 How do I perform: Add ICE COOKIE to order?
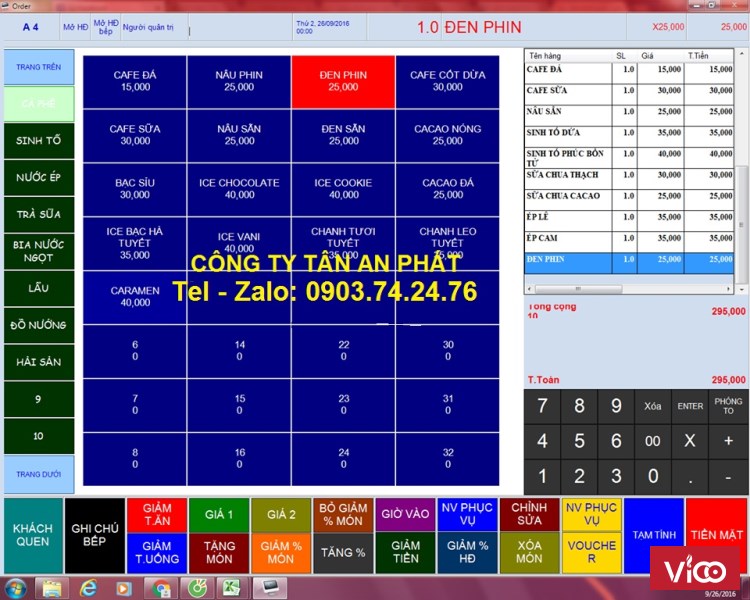click(x=343, y=189)
